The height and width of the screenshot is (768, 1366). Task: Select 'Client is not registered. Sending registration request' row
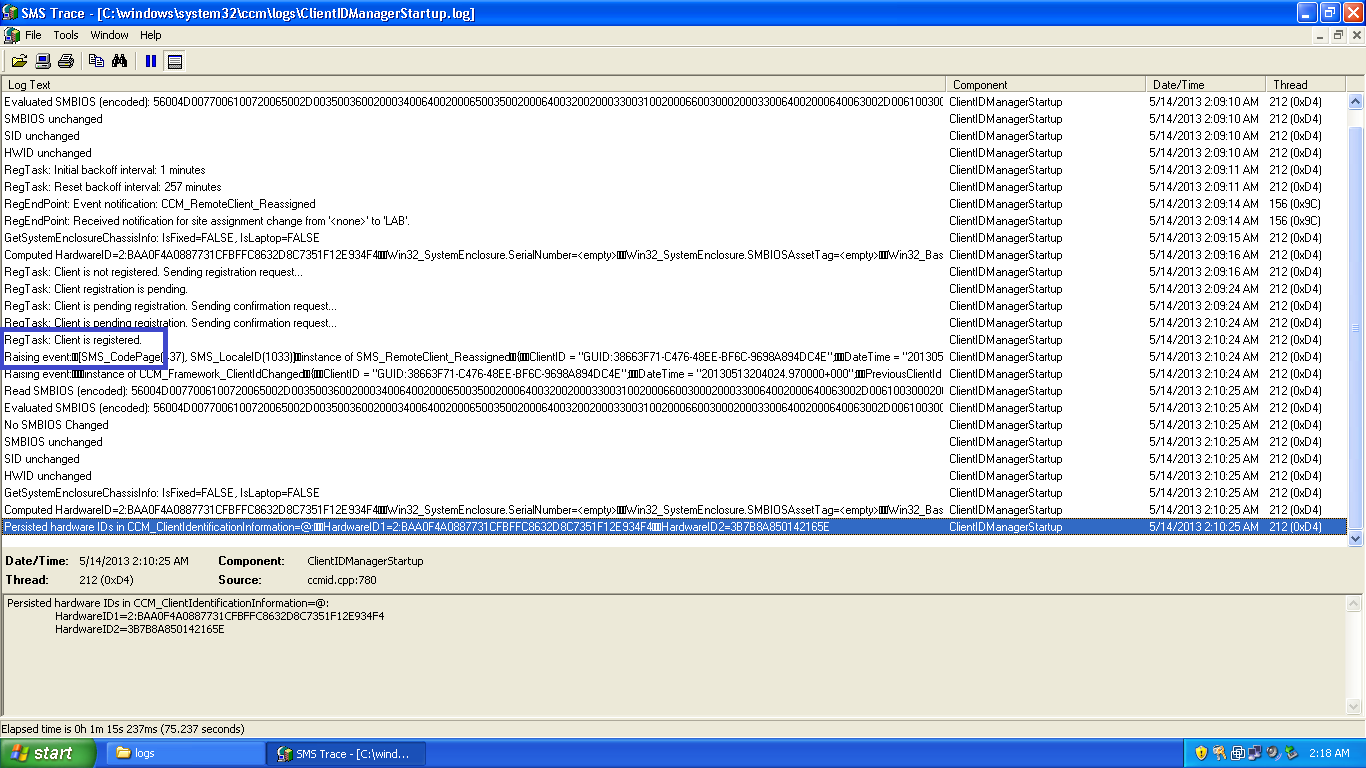pyautogui.click(x=675, y=272)
